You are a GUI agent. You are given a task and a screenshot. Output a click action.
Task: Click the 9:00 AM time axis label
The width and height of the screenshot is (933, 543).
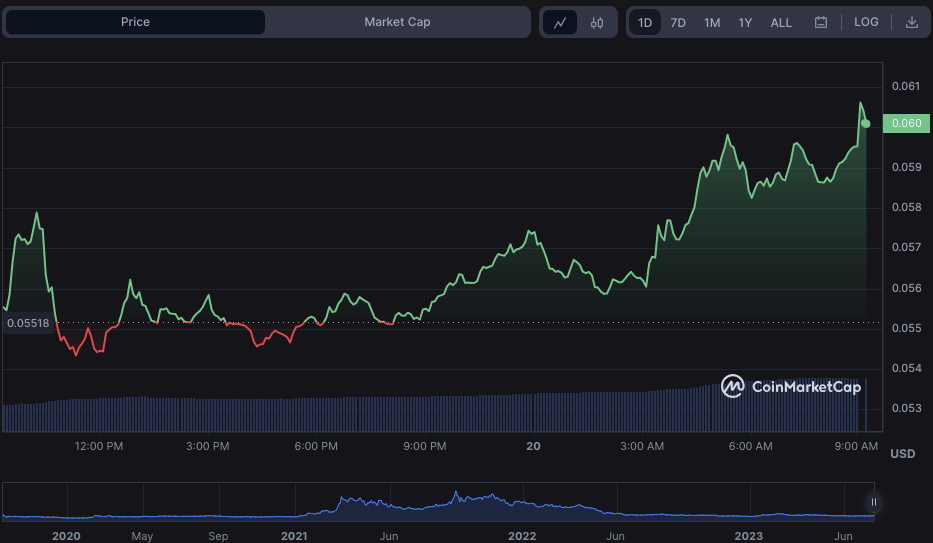pyautogui.click(x=856, y=446)
